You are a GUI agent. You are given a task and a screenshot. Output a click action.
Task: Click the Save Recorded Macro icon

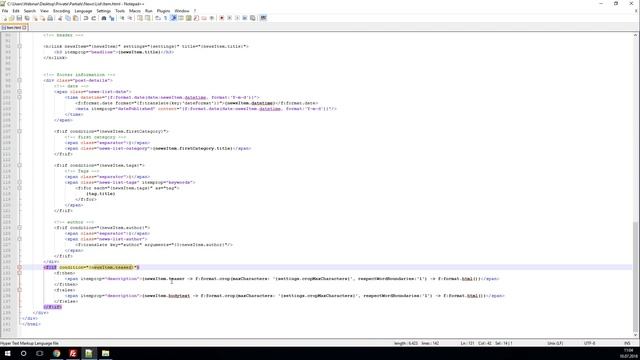coord(253,18)
